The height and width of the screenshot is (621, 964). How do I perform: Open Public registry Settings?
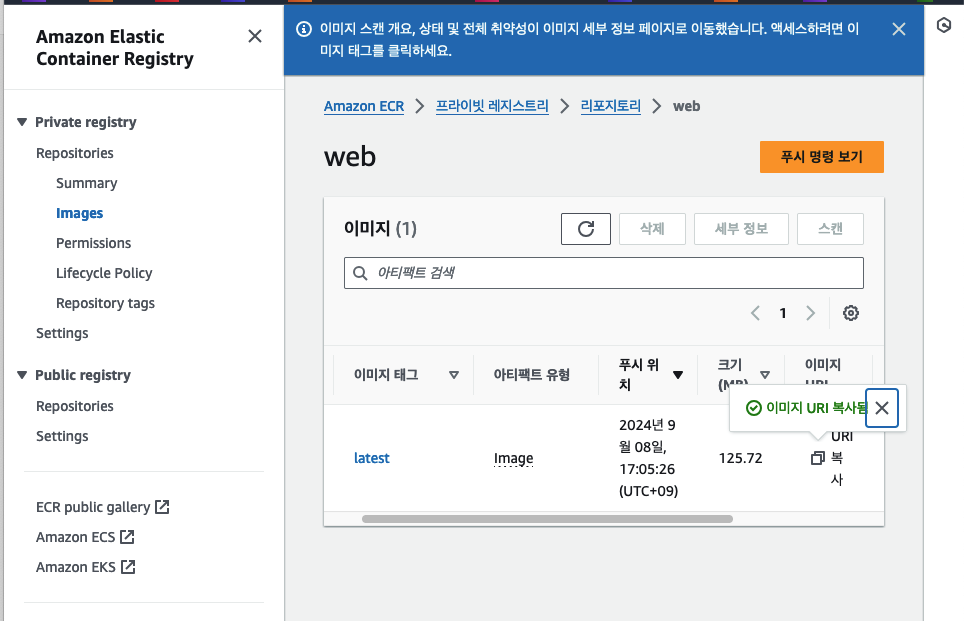(62, 437)
